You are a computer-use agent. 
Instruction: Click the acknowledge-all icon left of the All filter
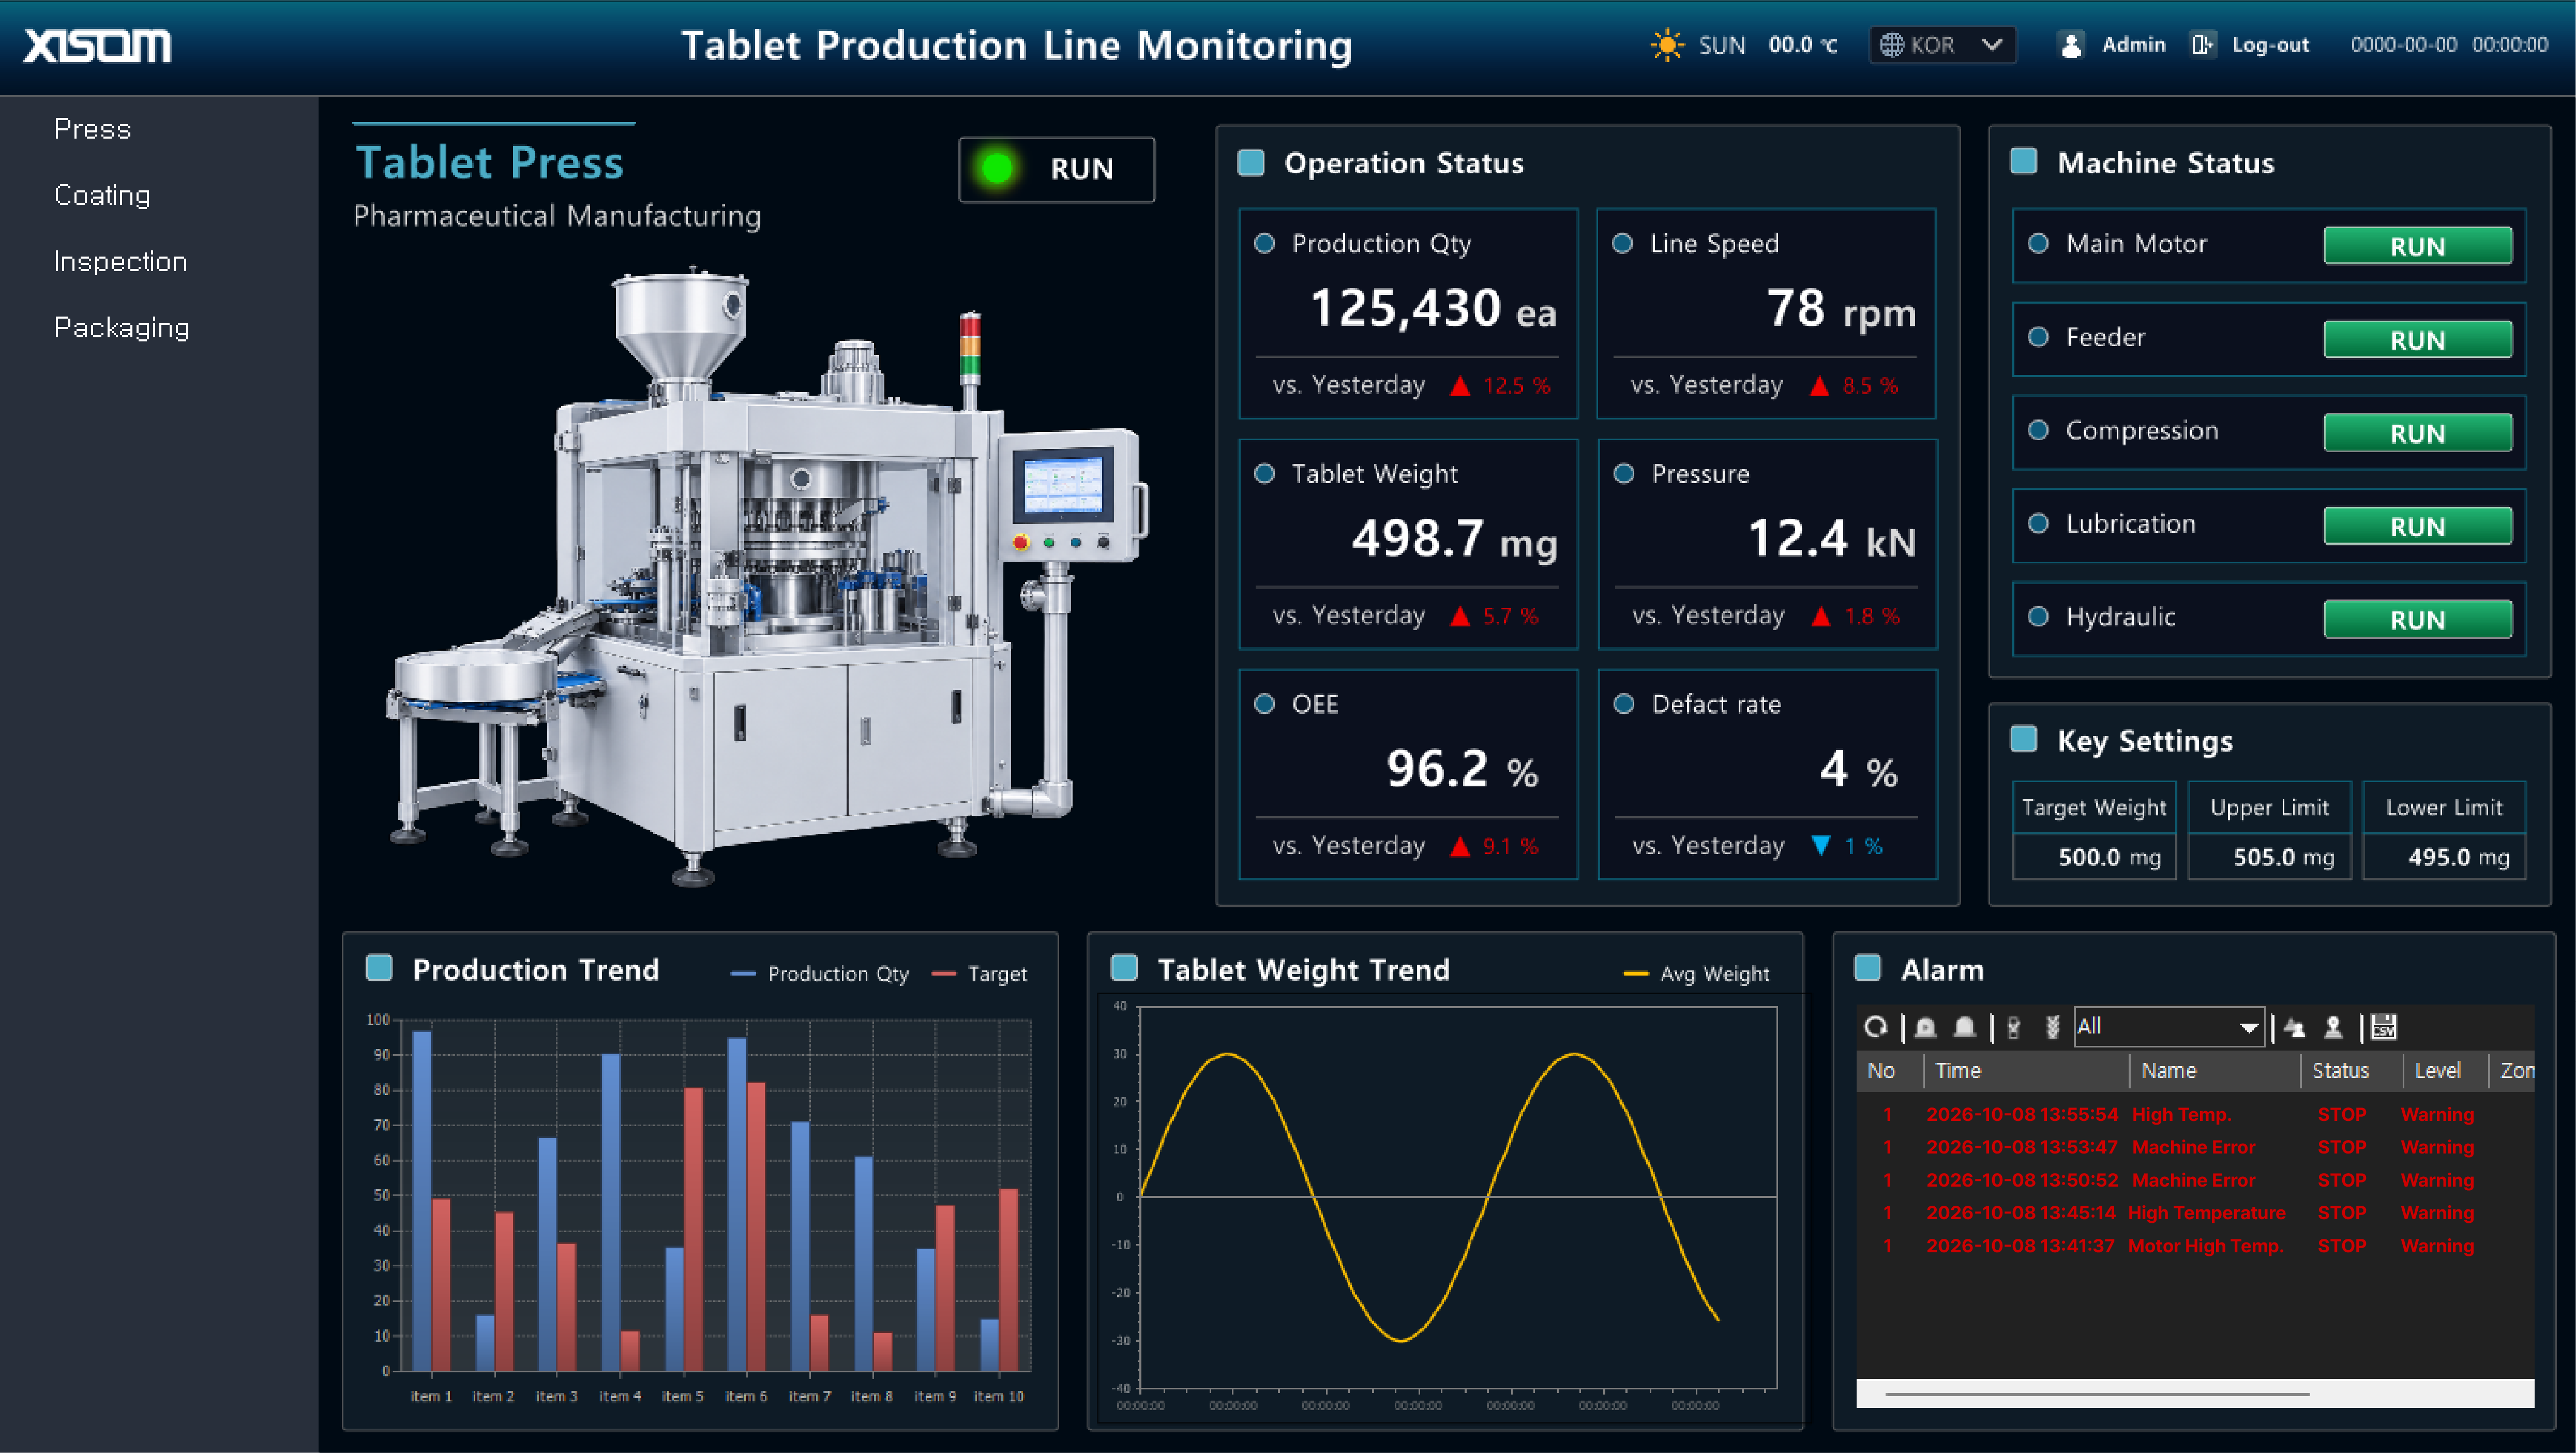pos(2052,1027)
